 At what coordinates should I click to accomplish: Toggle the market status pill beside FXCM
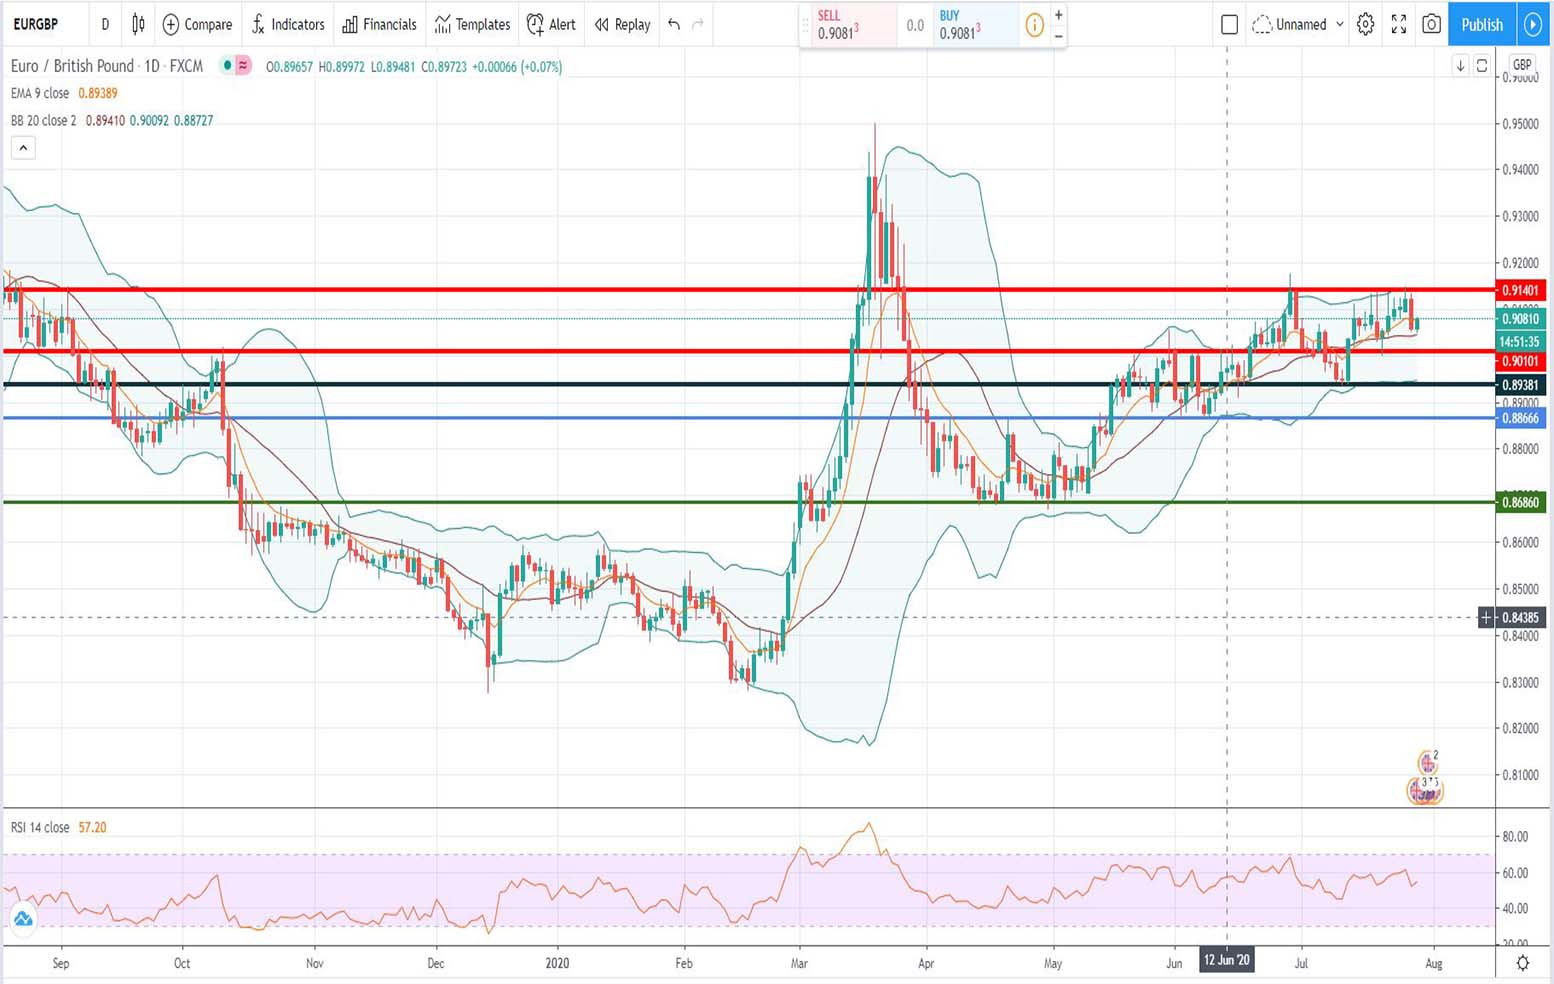click(x=236, y=66)
